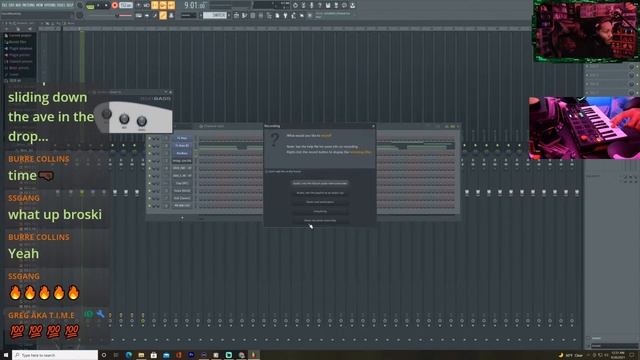Toggle the green LED of first channel rack row
This screenshot has height=360, width=640.
click(x=149, y=138)
